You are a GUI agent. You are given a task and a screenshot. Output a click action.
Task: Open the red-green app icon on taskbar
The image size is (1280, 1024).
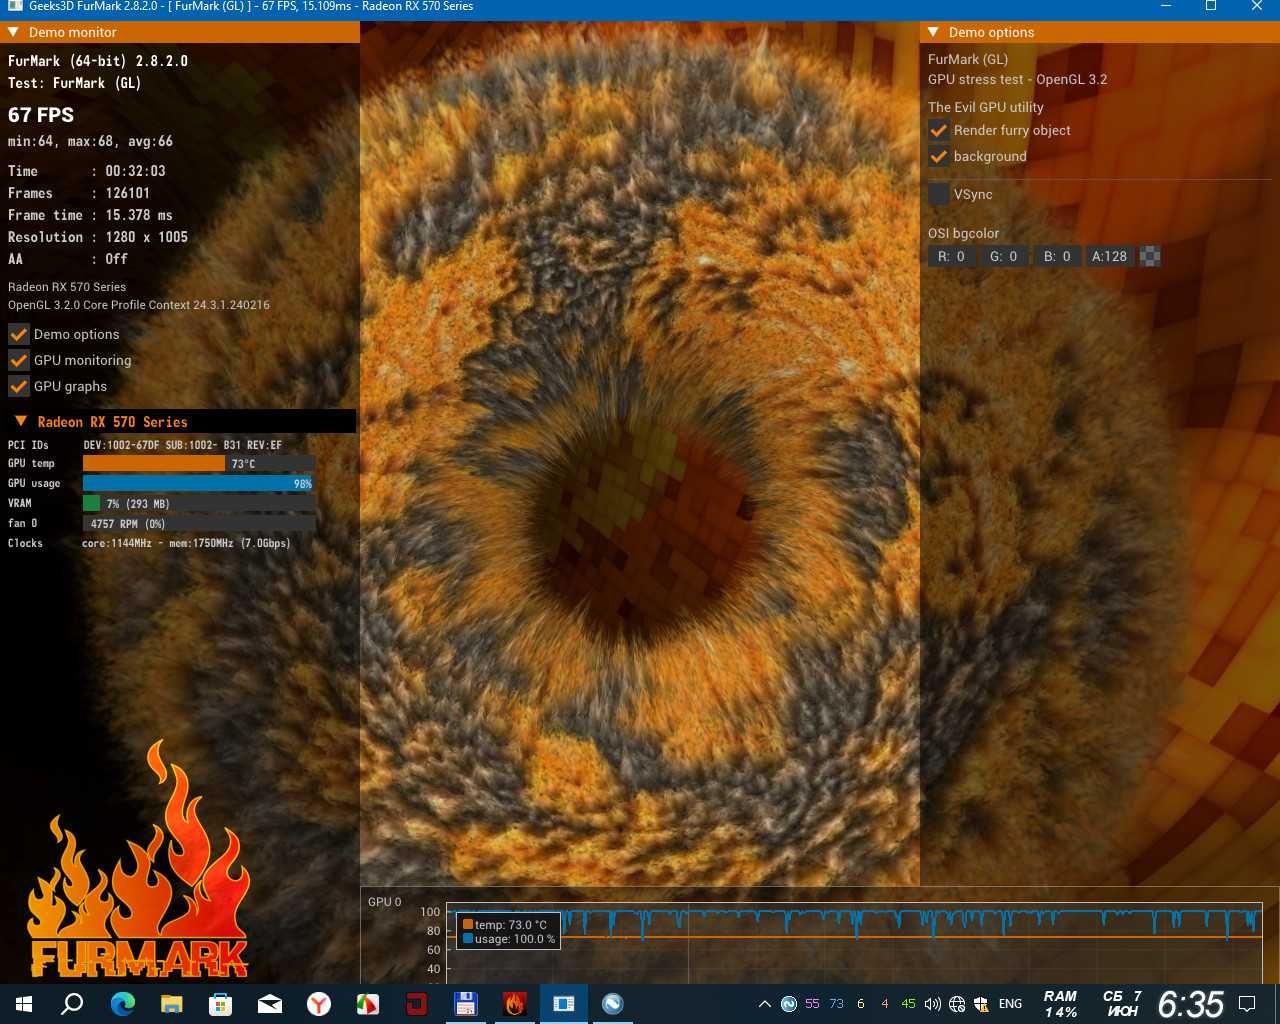point(367,1003)
